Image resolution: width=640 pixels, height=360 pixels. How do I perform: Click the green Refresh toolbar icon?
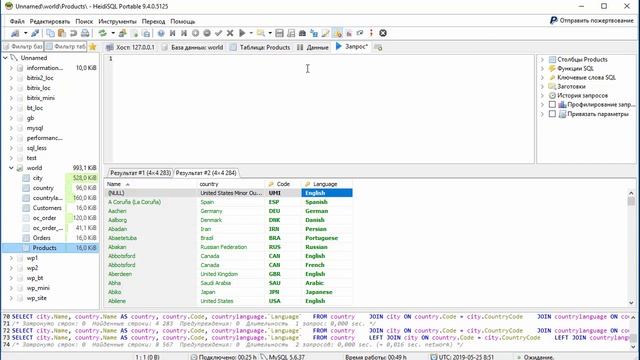pyautogui.click(x=102, y=33)
